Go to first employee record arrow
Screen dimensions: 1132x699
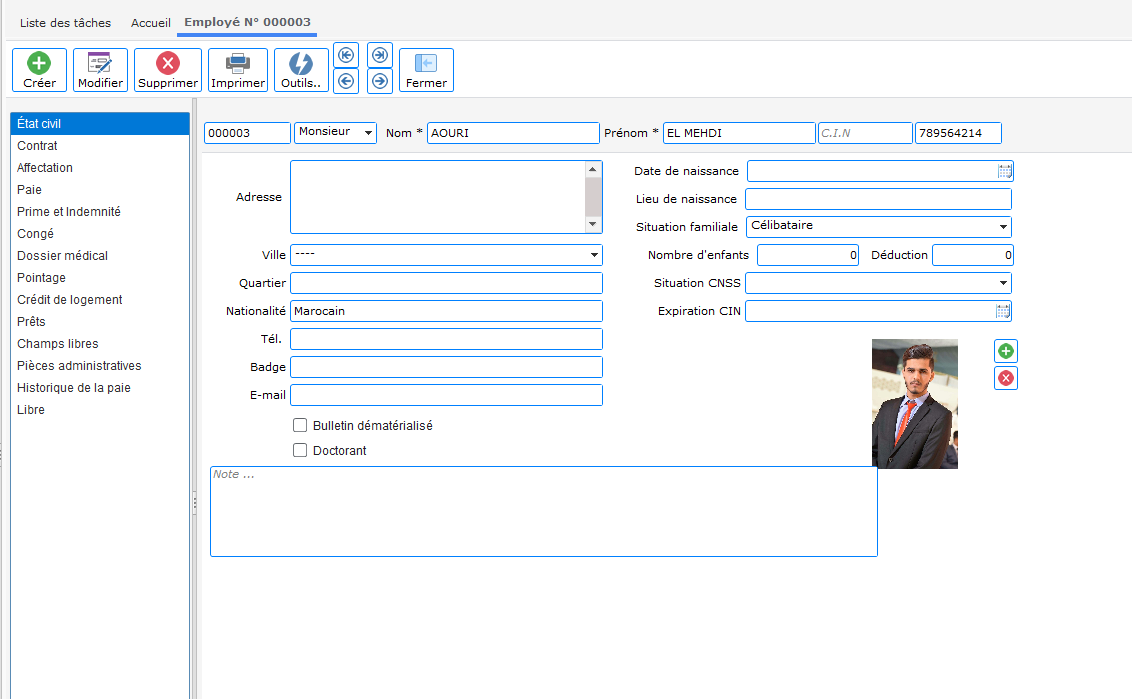tap(346, 55)
